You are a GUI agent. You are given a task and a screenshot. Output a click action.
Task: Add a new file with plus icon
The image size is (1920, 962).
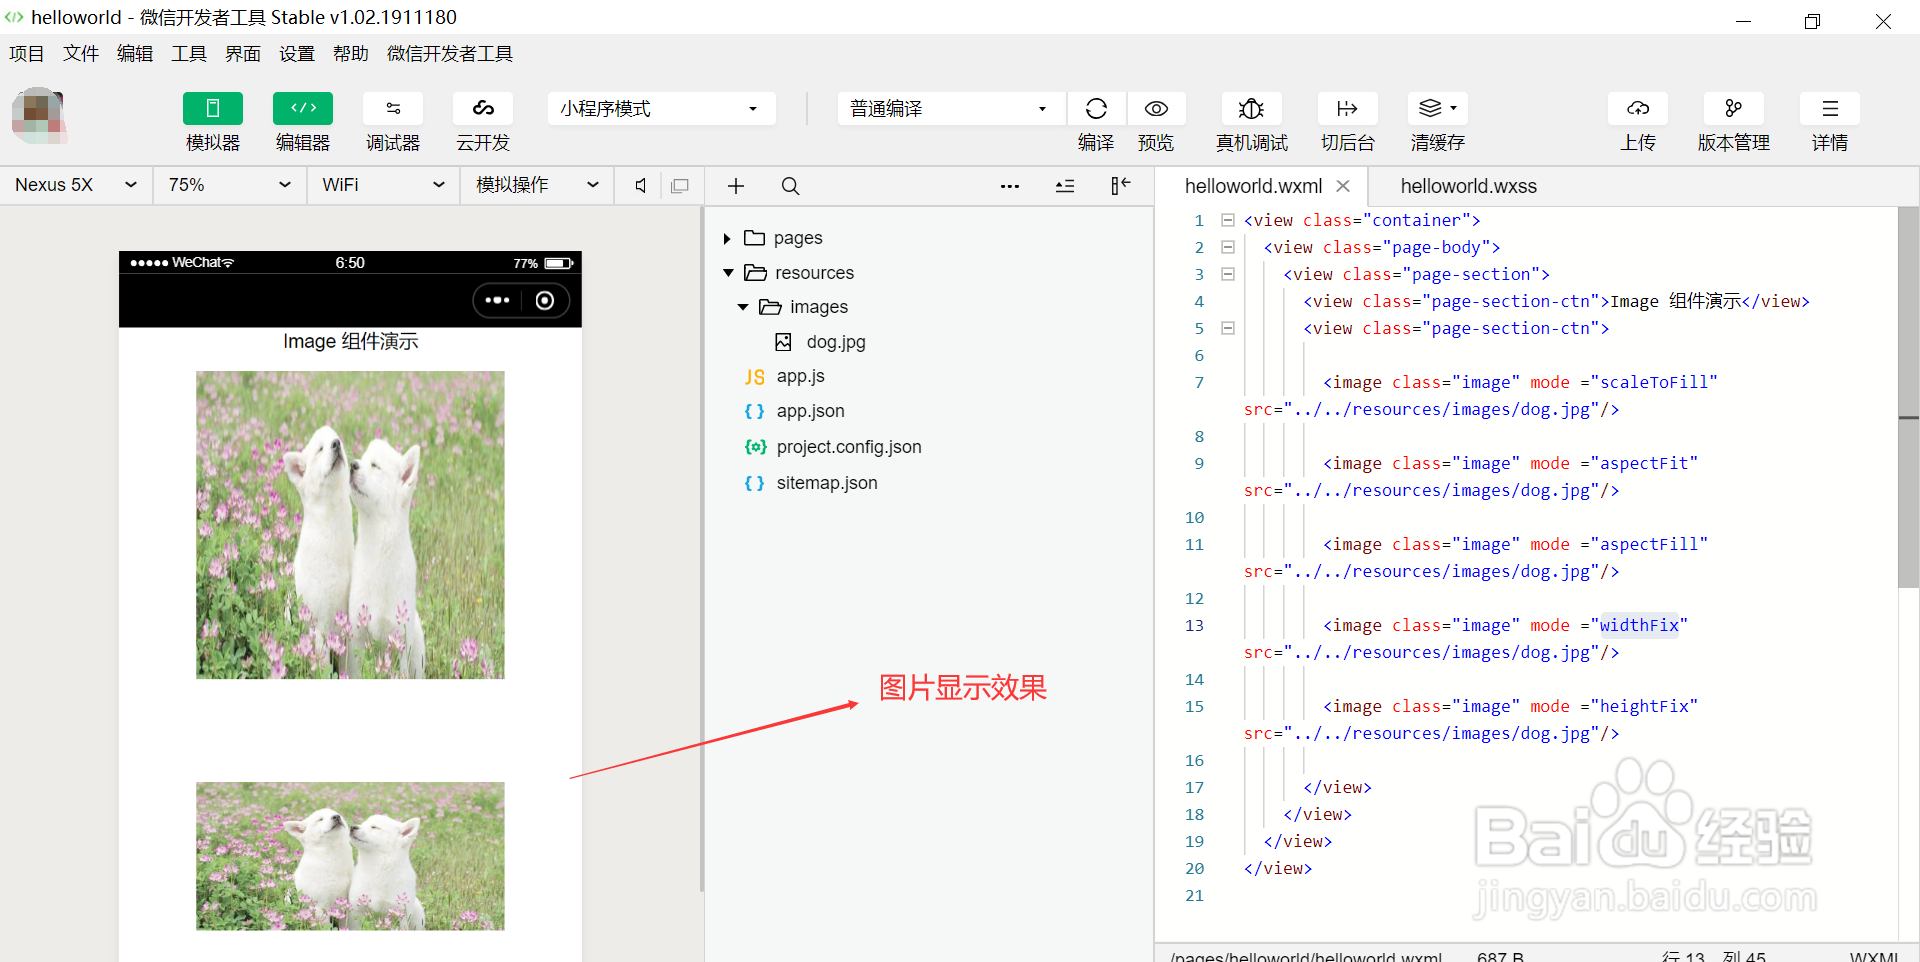click(x=736, y=186)
